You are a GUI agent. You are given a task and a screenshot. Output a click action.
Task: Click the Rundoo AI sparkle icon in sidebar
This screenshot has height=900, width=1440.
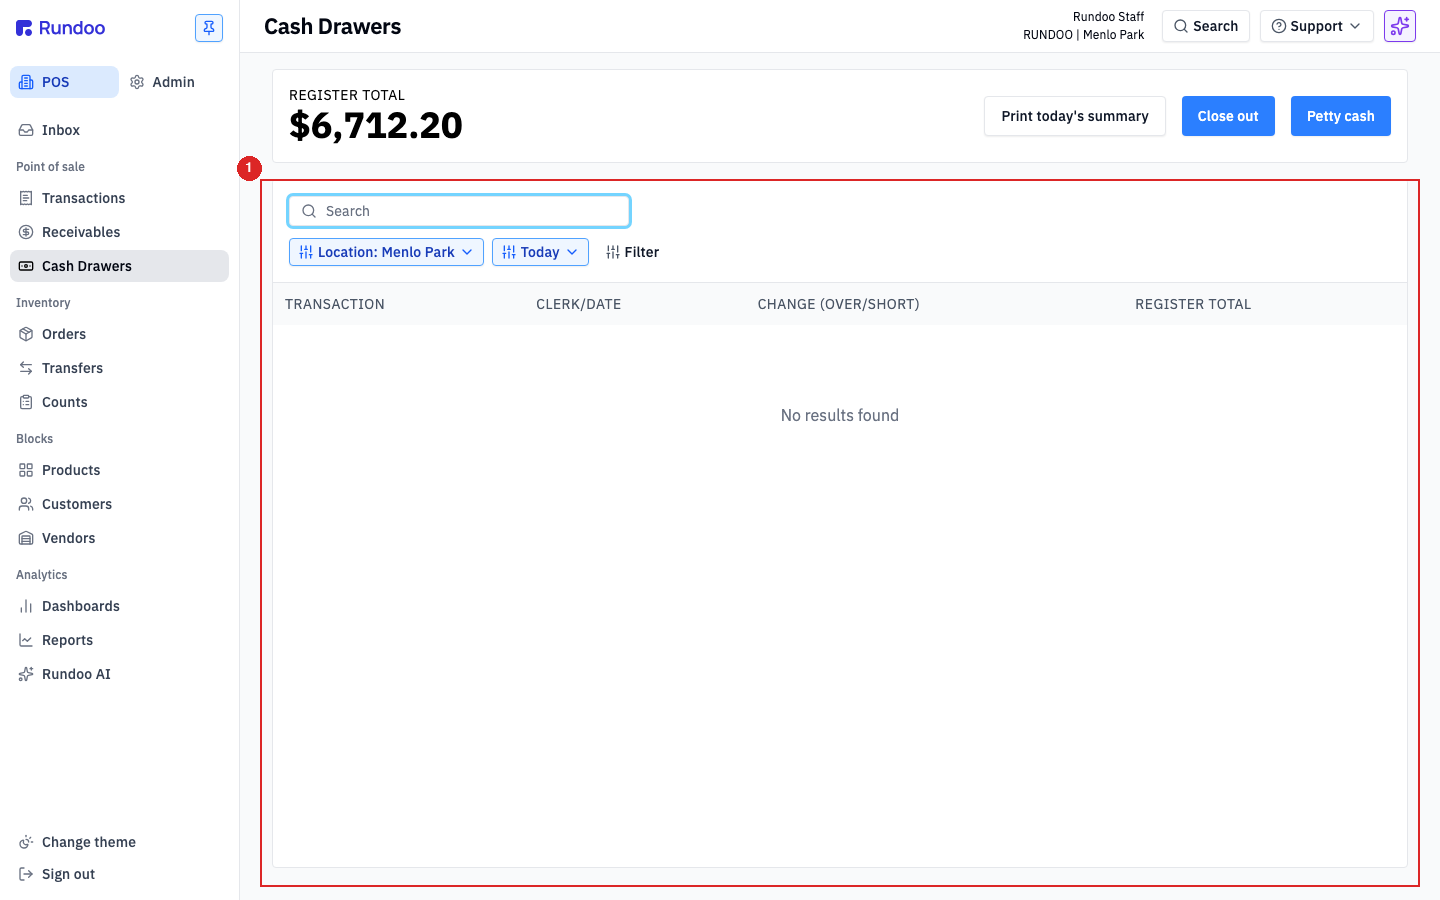pos(26,674)
